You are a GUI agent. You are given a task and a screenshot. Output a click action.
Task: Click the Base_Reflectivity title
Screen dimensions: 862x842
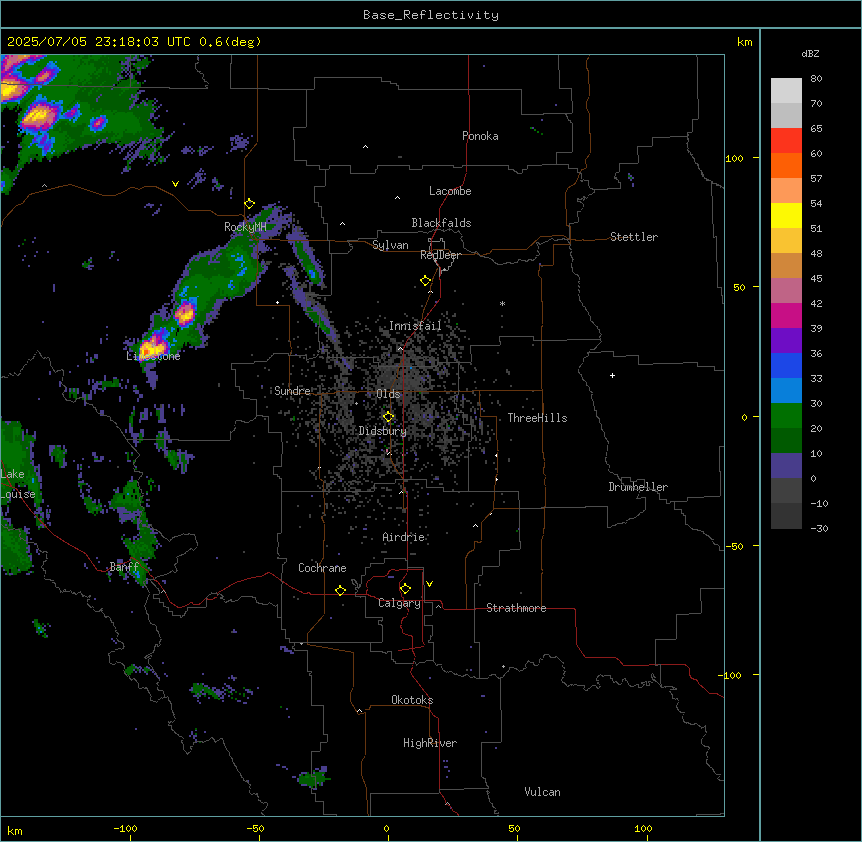[x=431, y=15]
